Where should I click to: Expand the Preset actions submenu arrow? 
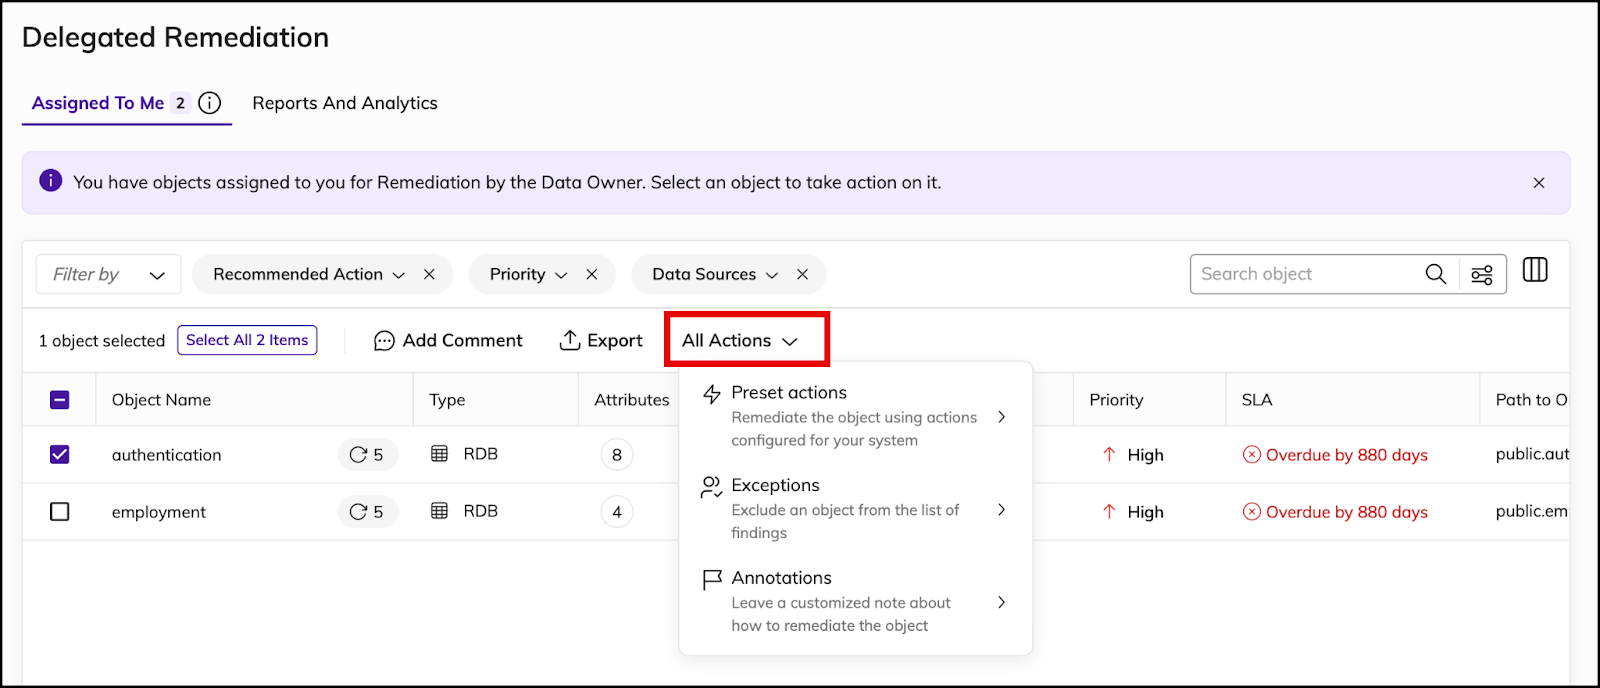pos(1001,417)
